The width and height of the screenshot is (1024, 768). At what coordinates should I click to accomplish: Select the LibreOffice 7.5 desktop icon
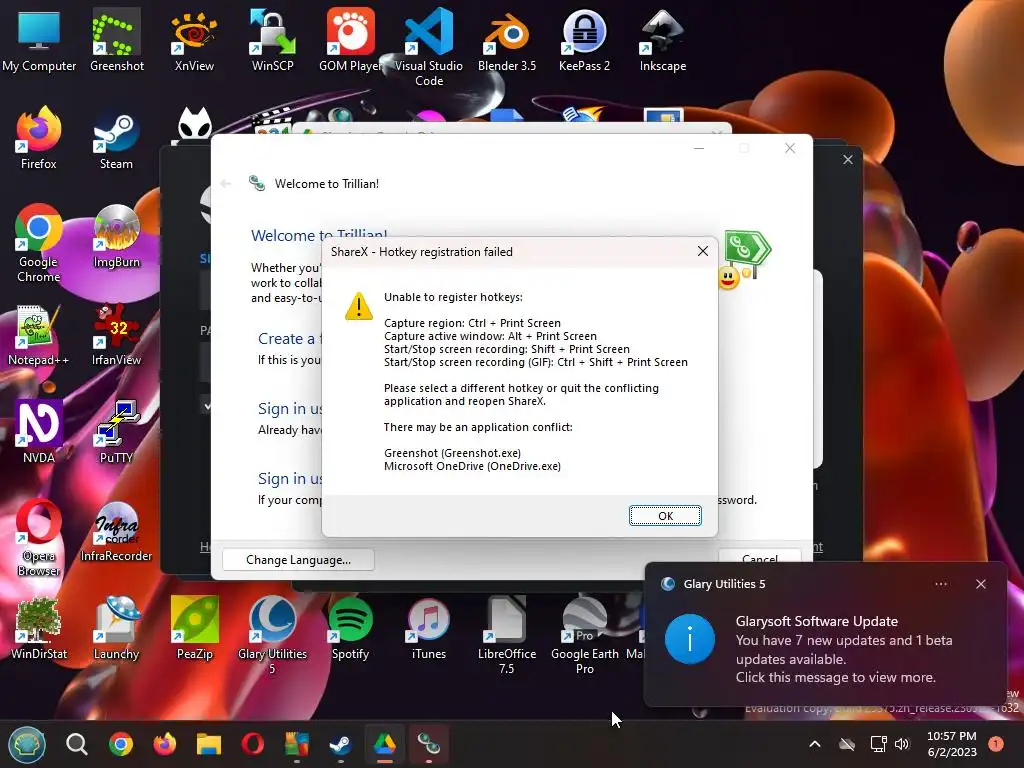pos(507,635)
